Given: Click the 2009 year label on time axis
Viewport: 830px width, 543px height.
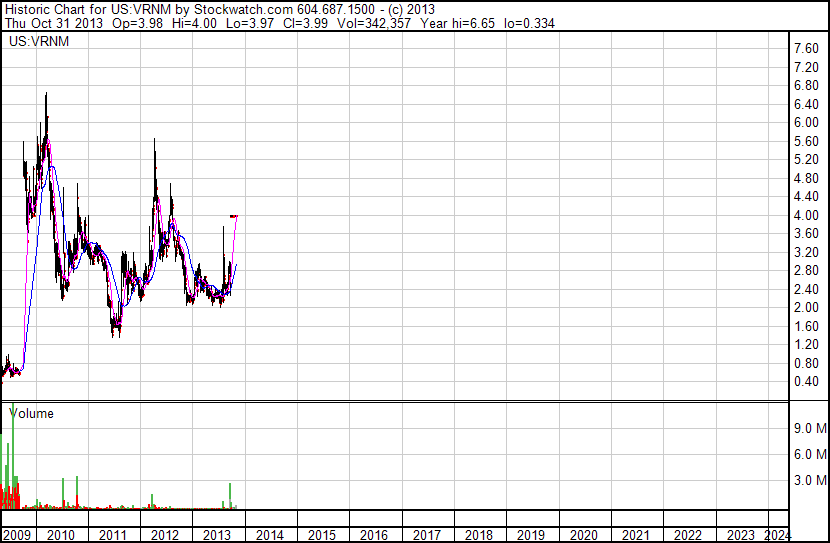Looking at the screenshot, I should point(16,535).
